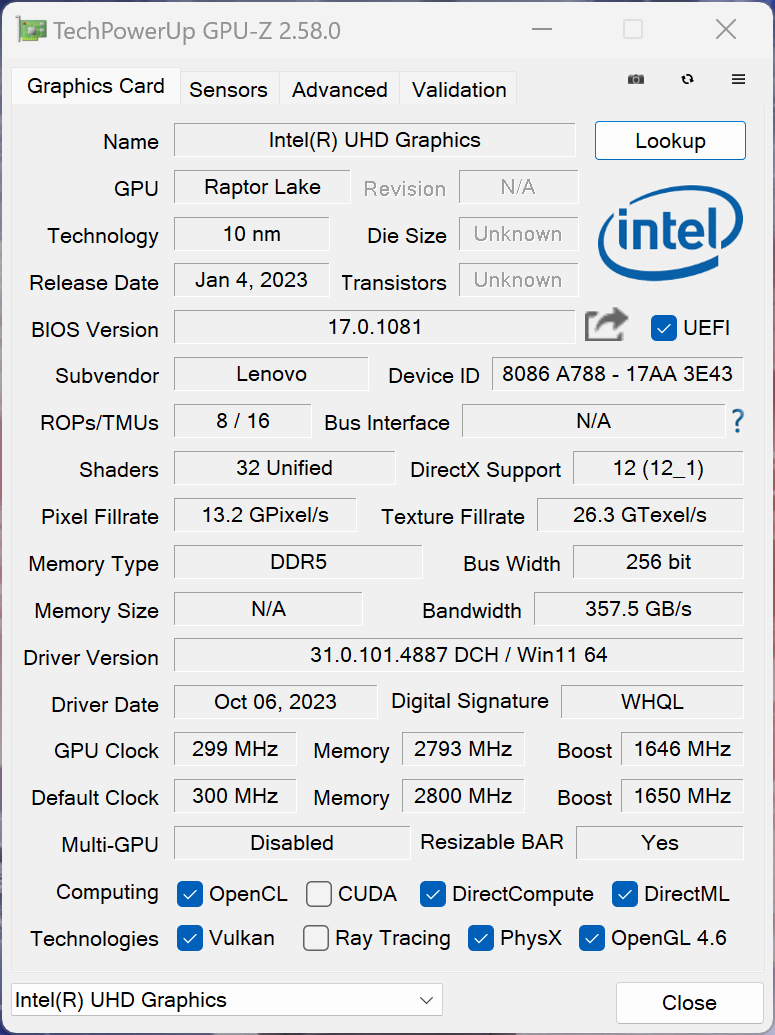
Task: Go to the Validation tab
Action: tap(459, 89)
